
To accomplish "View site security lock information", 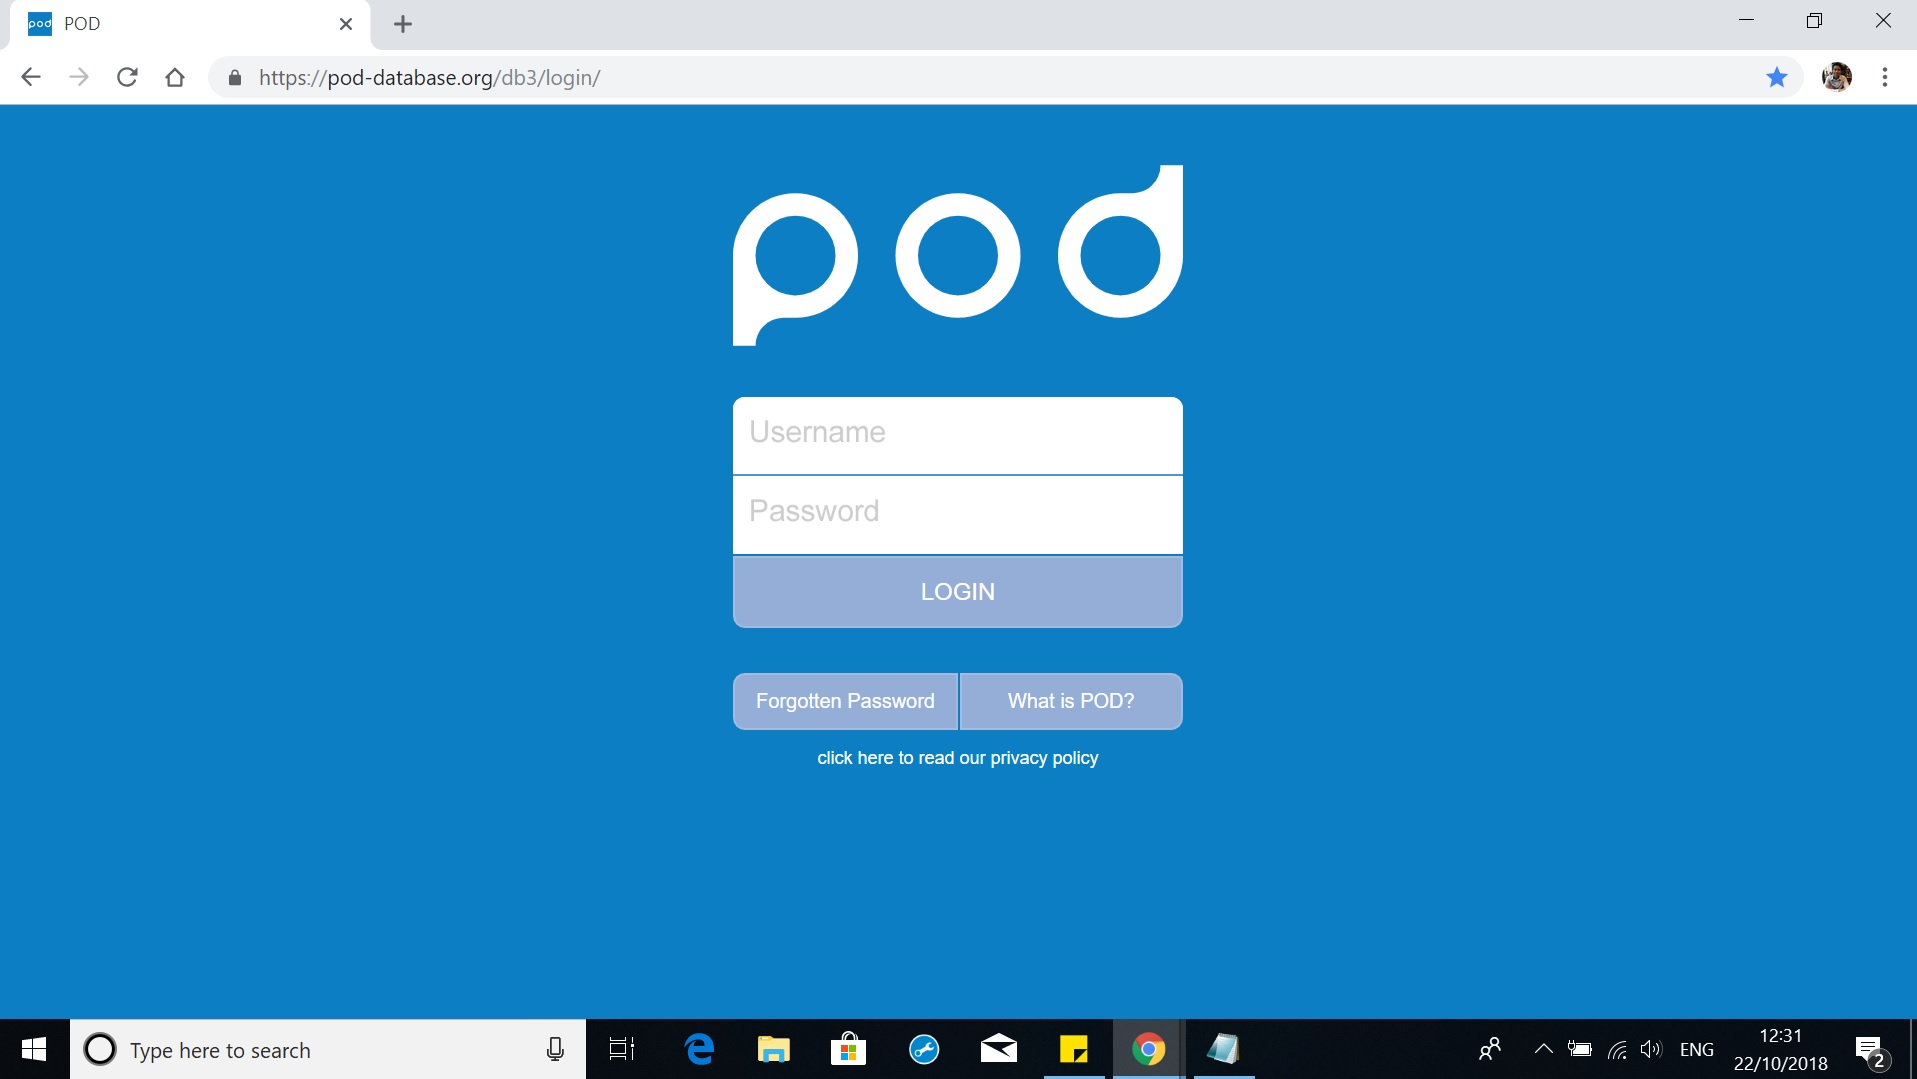I will click(235, 78).
